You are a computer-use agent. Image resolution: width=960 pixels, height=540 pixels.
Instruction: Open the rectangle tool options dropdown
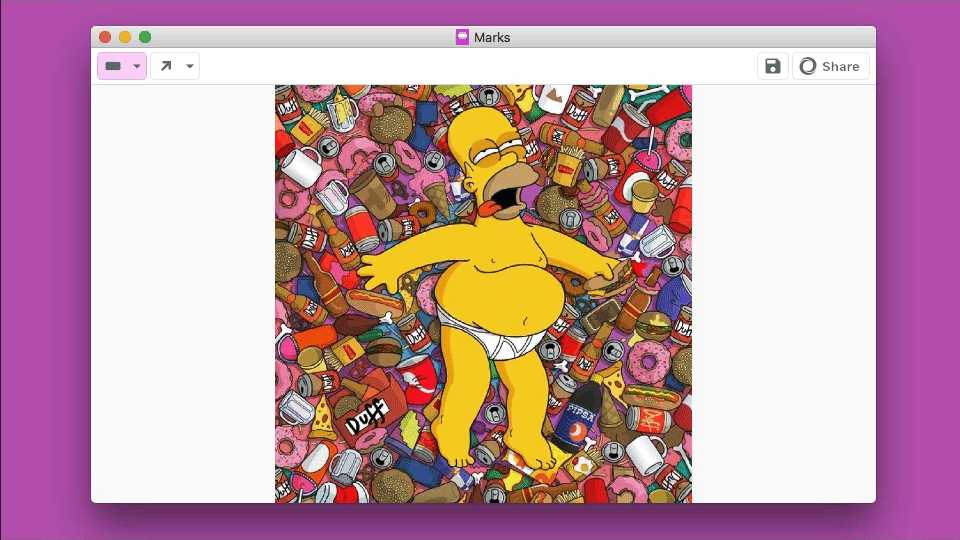tap(137, 66)
